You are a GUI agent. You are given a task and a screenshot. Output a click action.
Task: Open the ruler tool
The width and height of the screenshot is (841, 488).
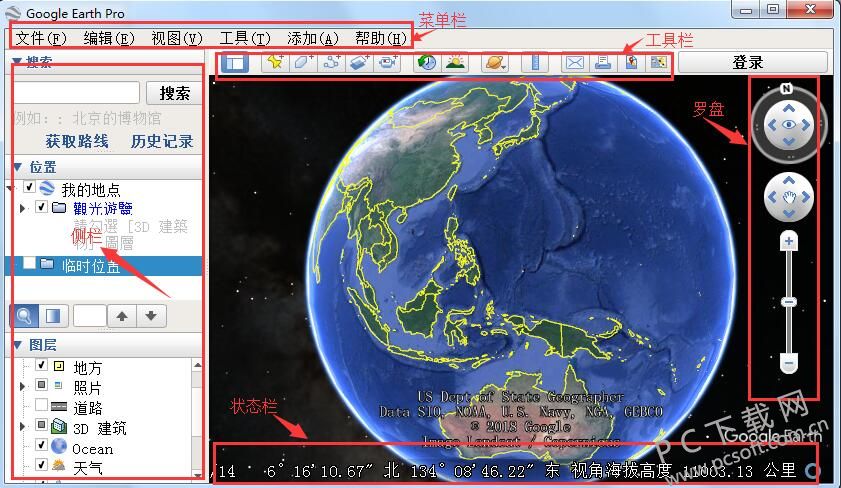535,62
